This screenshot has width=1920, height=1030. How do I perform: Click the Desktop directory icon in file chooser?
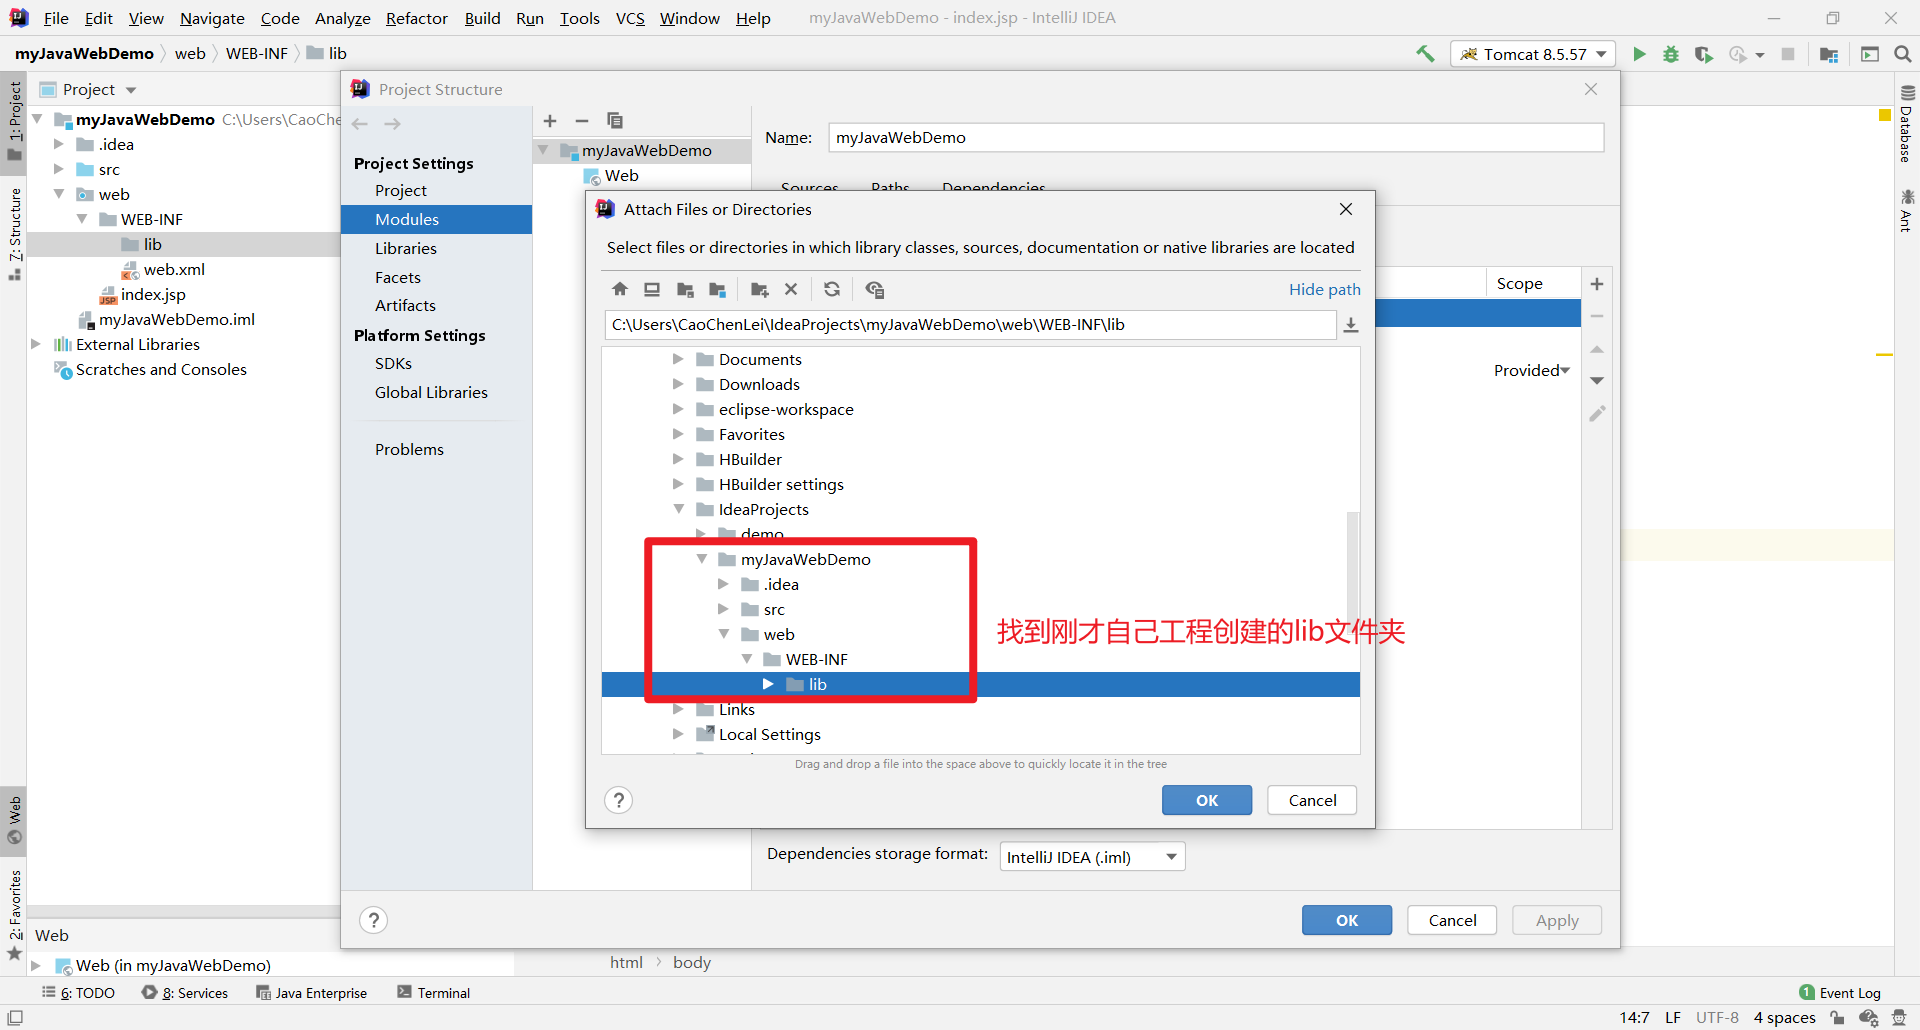click(x=652, y=290)
